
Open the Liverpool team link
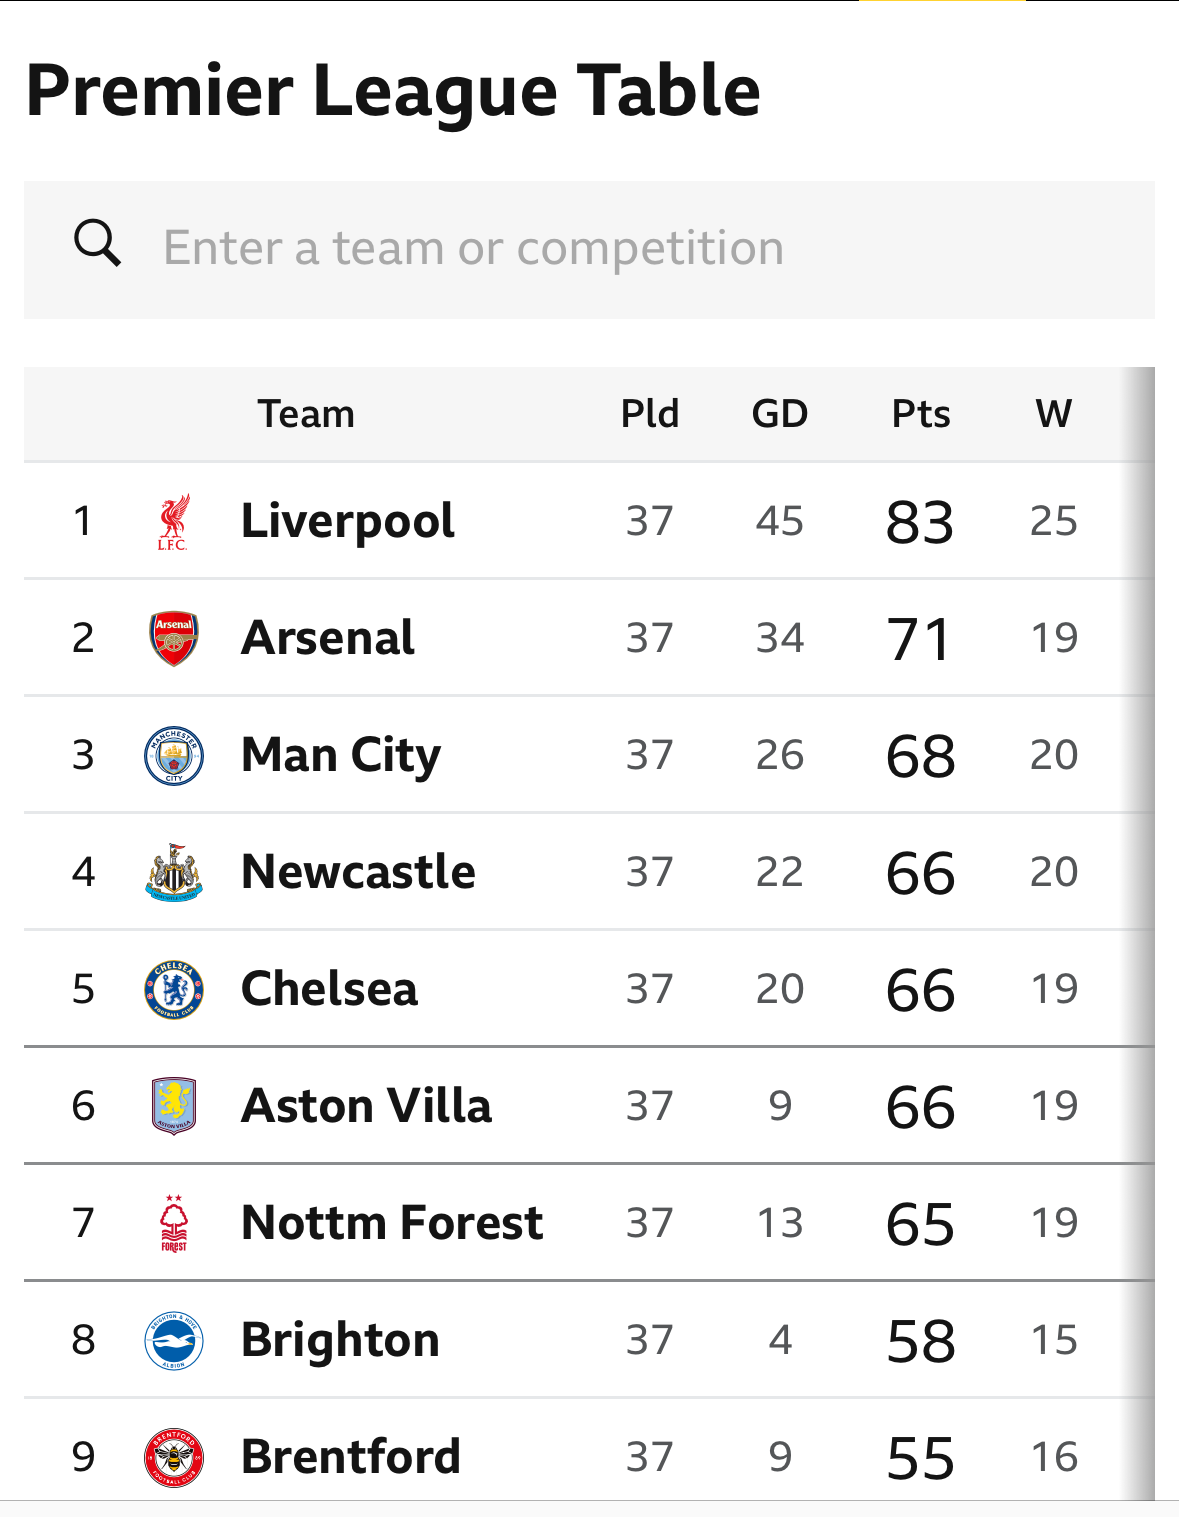click(x=348, y=521)
